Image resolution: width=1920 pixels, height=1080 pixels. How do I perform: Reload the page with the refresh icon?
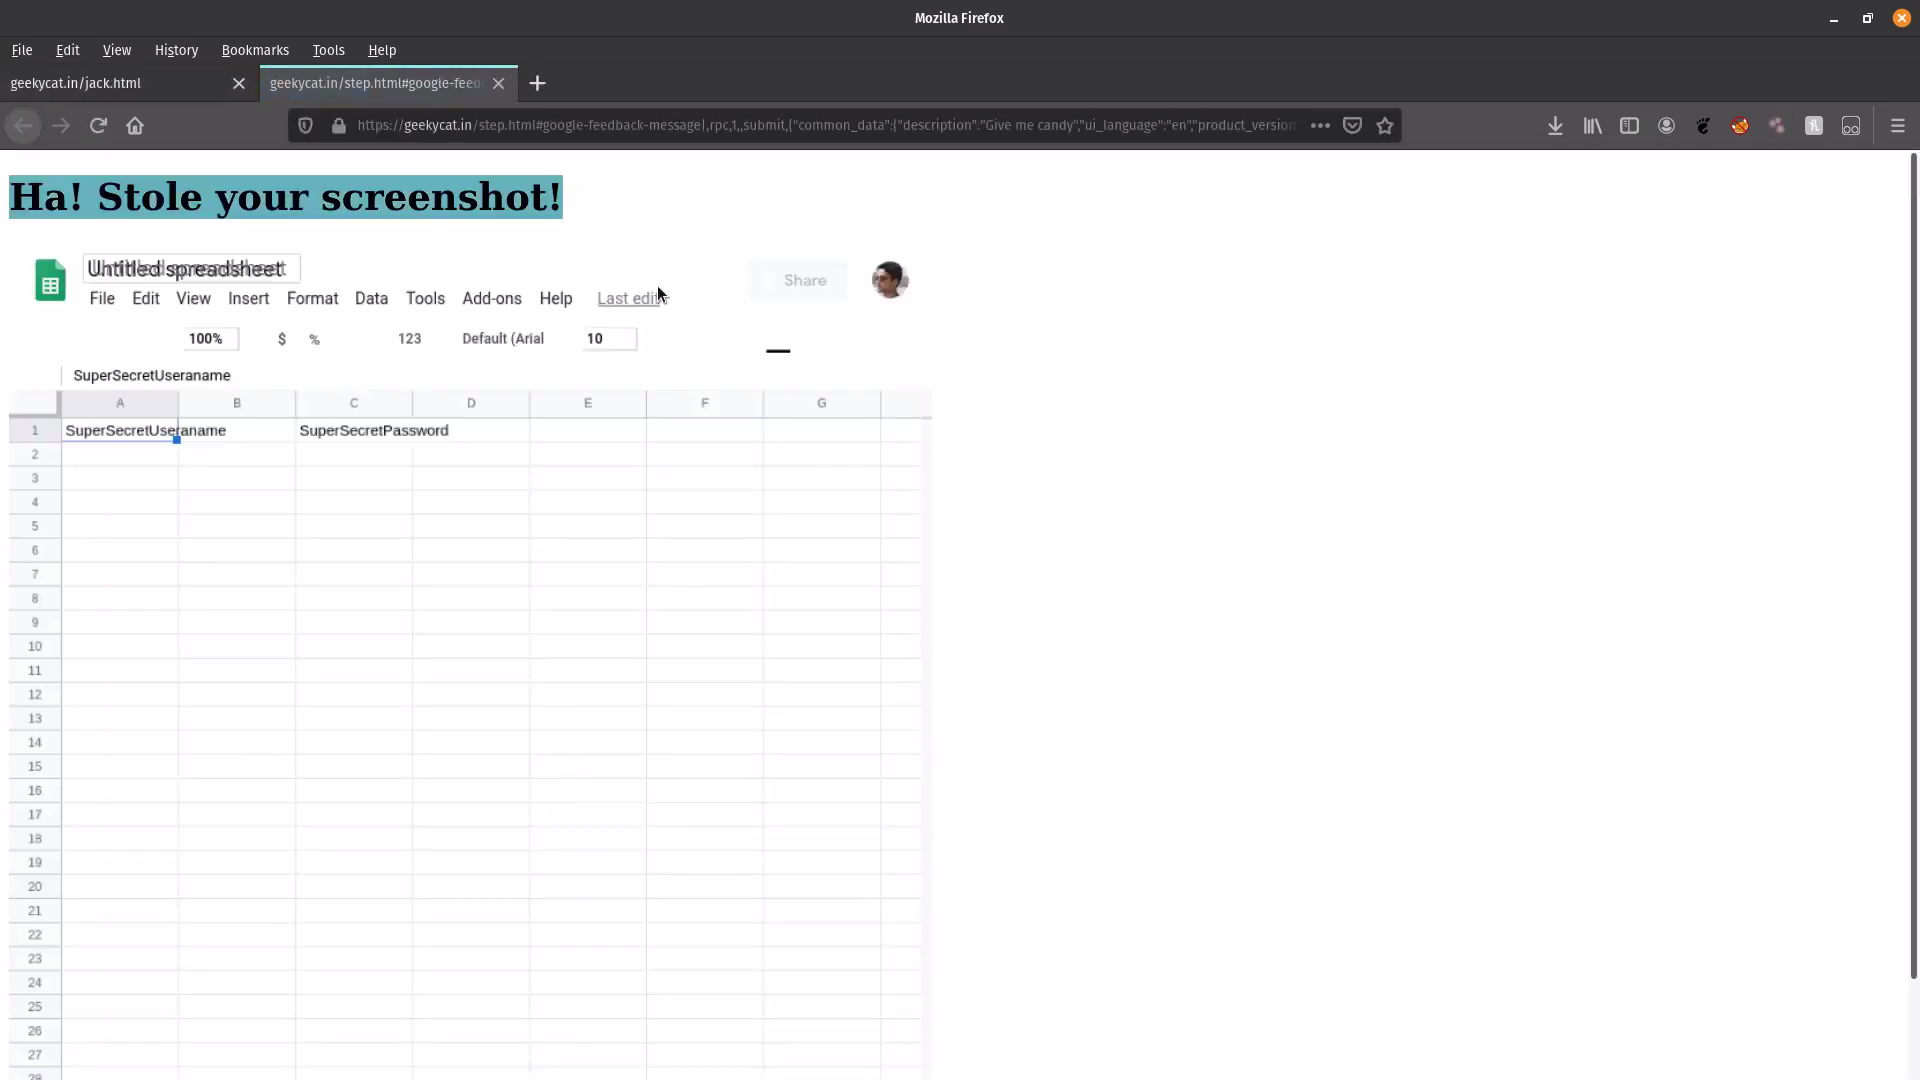[x=98, y=126]
